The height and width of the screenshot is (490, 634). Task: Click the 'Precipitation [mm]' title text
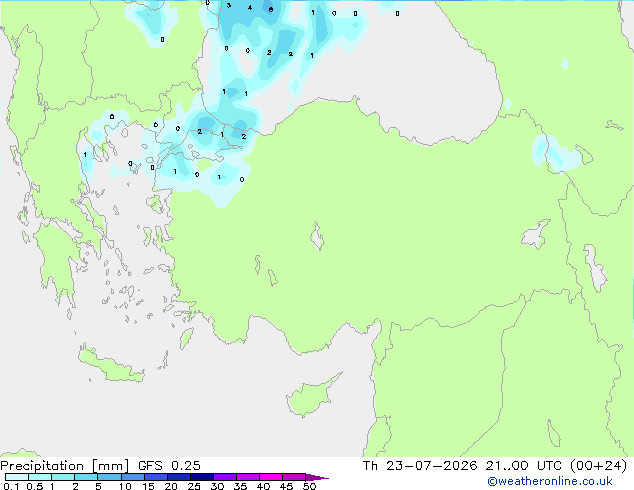[65, 466]
